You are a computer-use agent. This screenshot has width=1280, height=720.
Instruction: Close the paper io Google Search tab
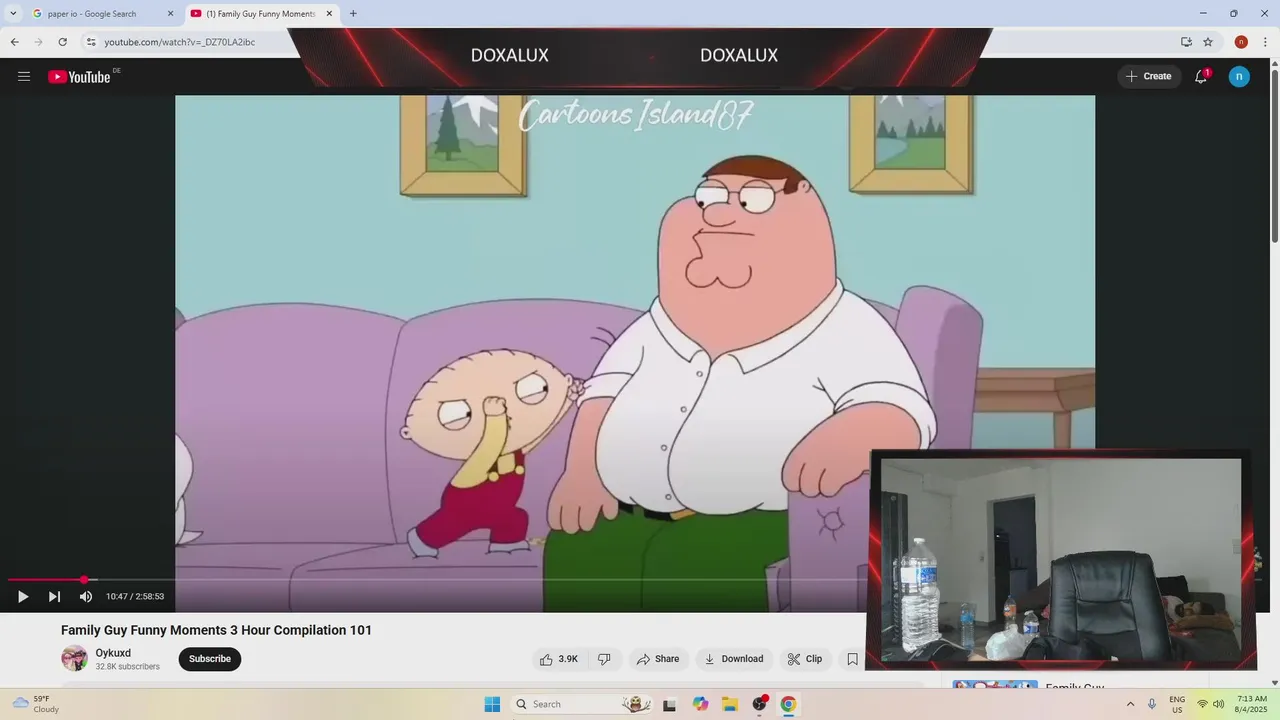click(170, 14)
